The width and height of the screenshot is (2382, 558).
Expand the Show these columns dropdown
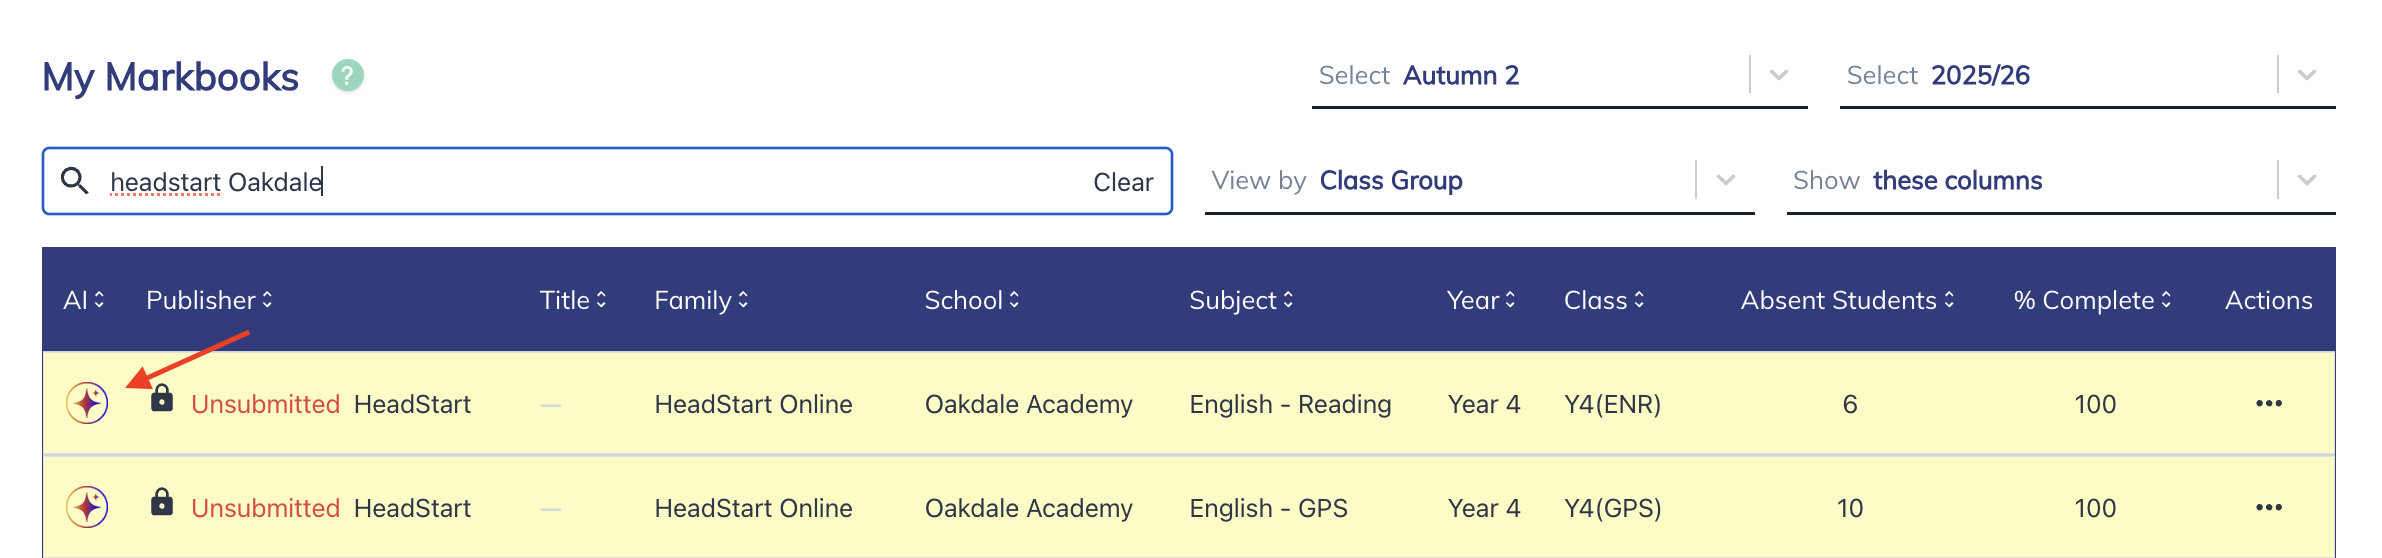pyautogui.click(x=2306, y=181)
